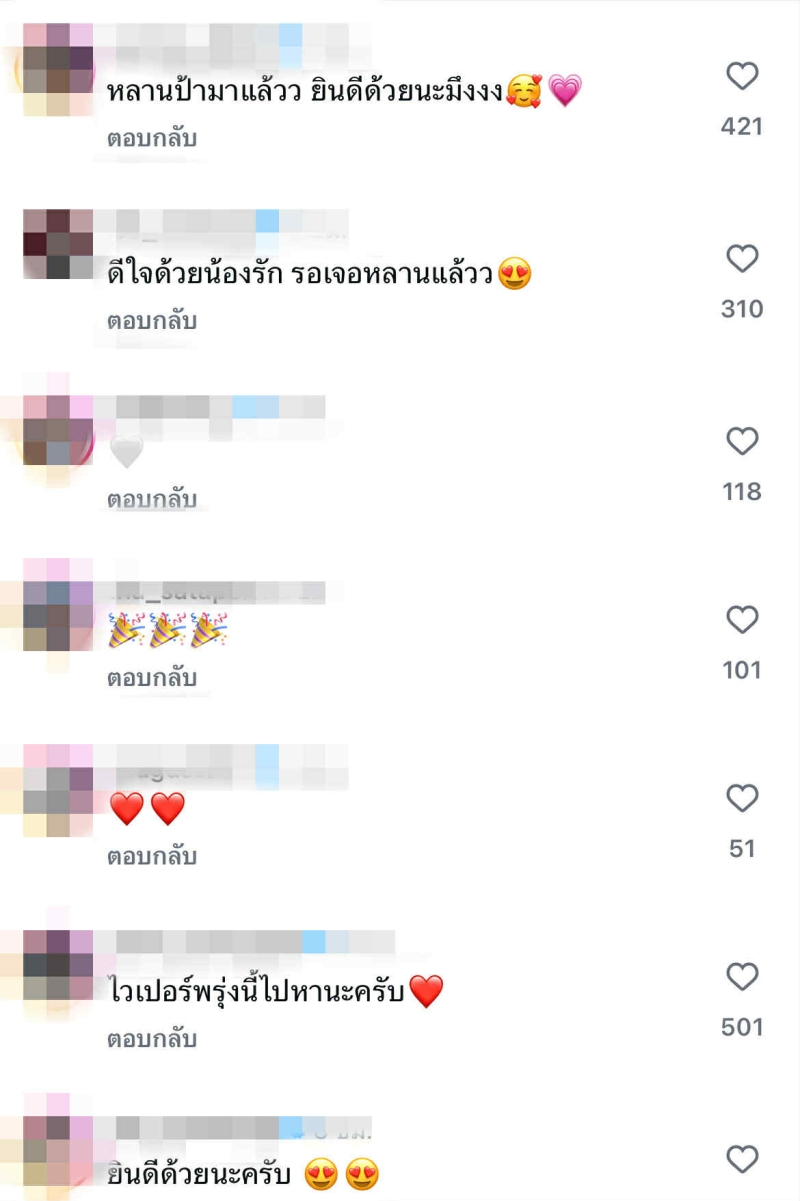Image resolution: width=800 pixels, height=1201 pixels.
Task: Reply to the party popper comment
Action: click(152, 678)
